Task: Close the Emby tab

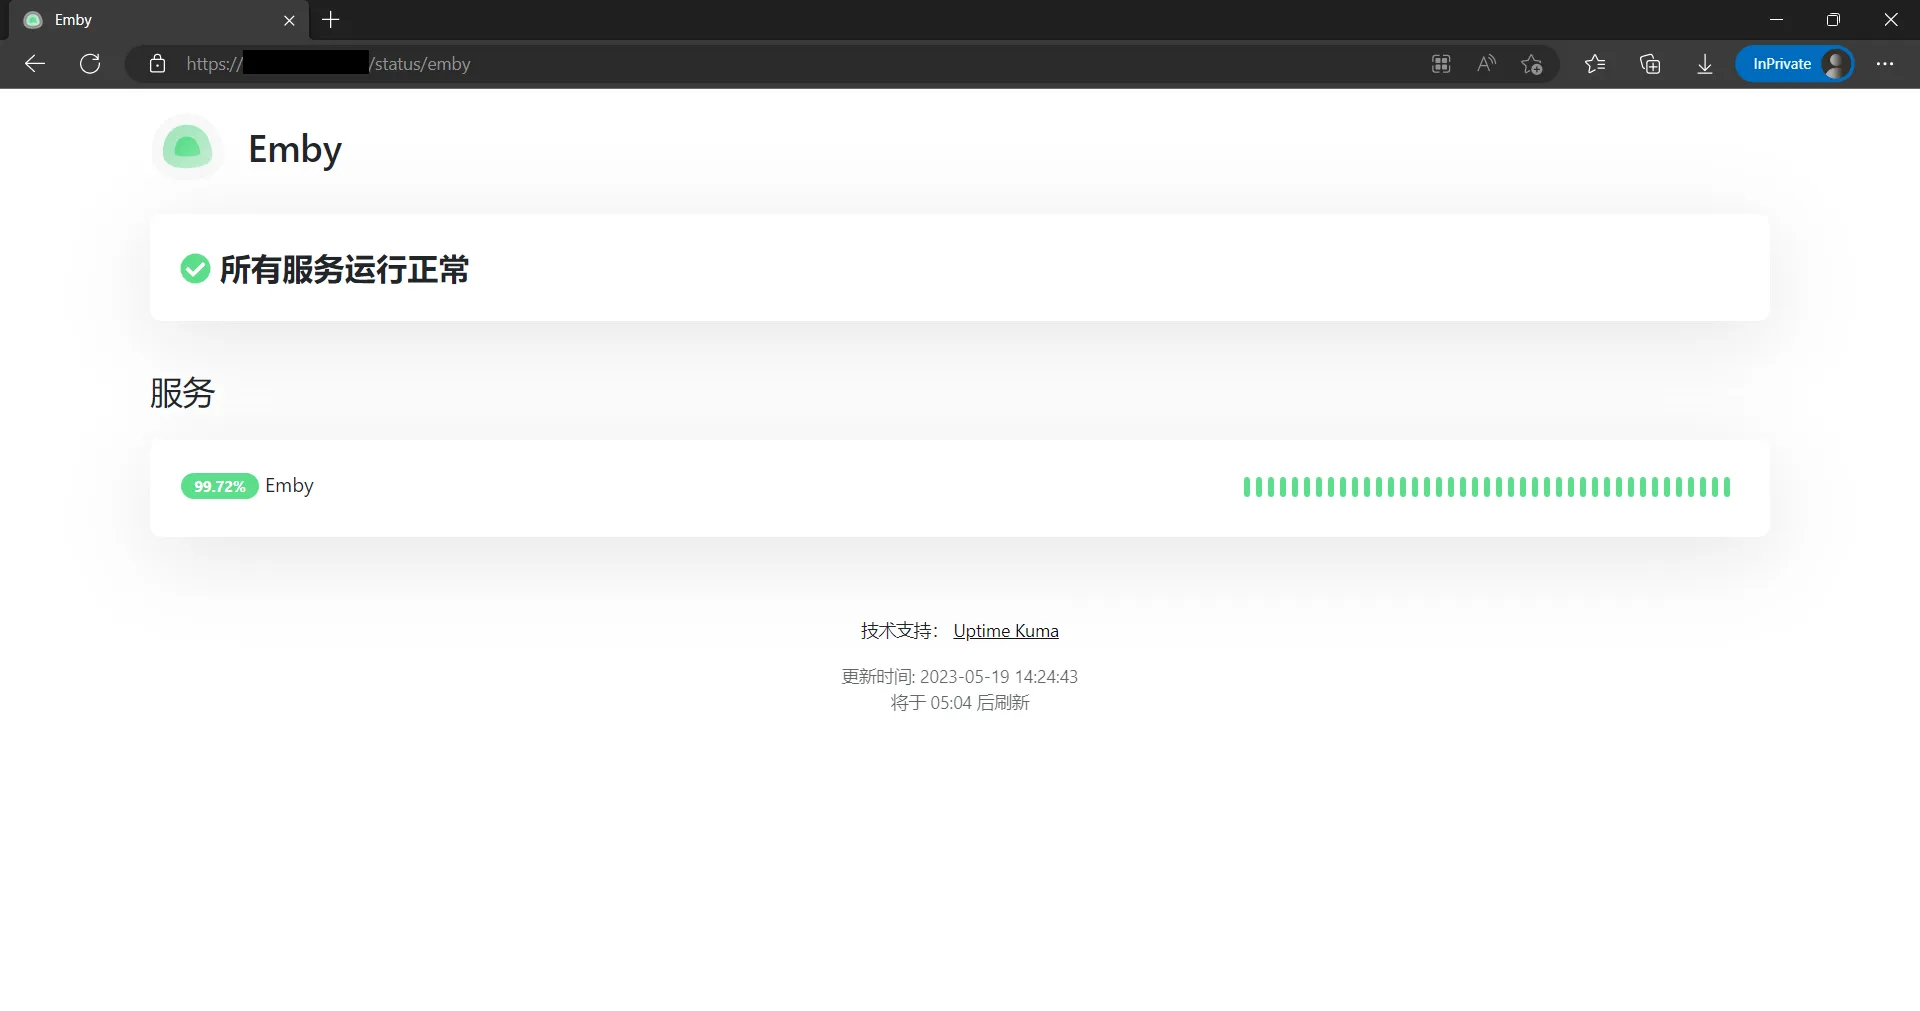Action: [289, 20]
